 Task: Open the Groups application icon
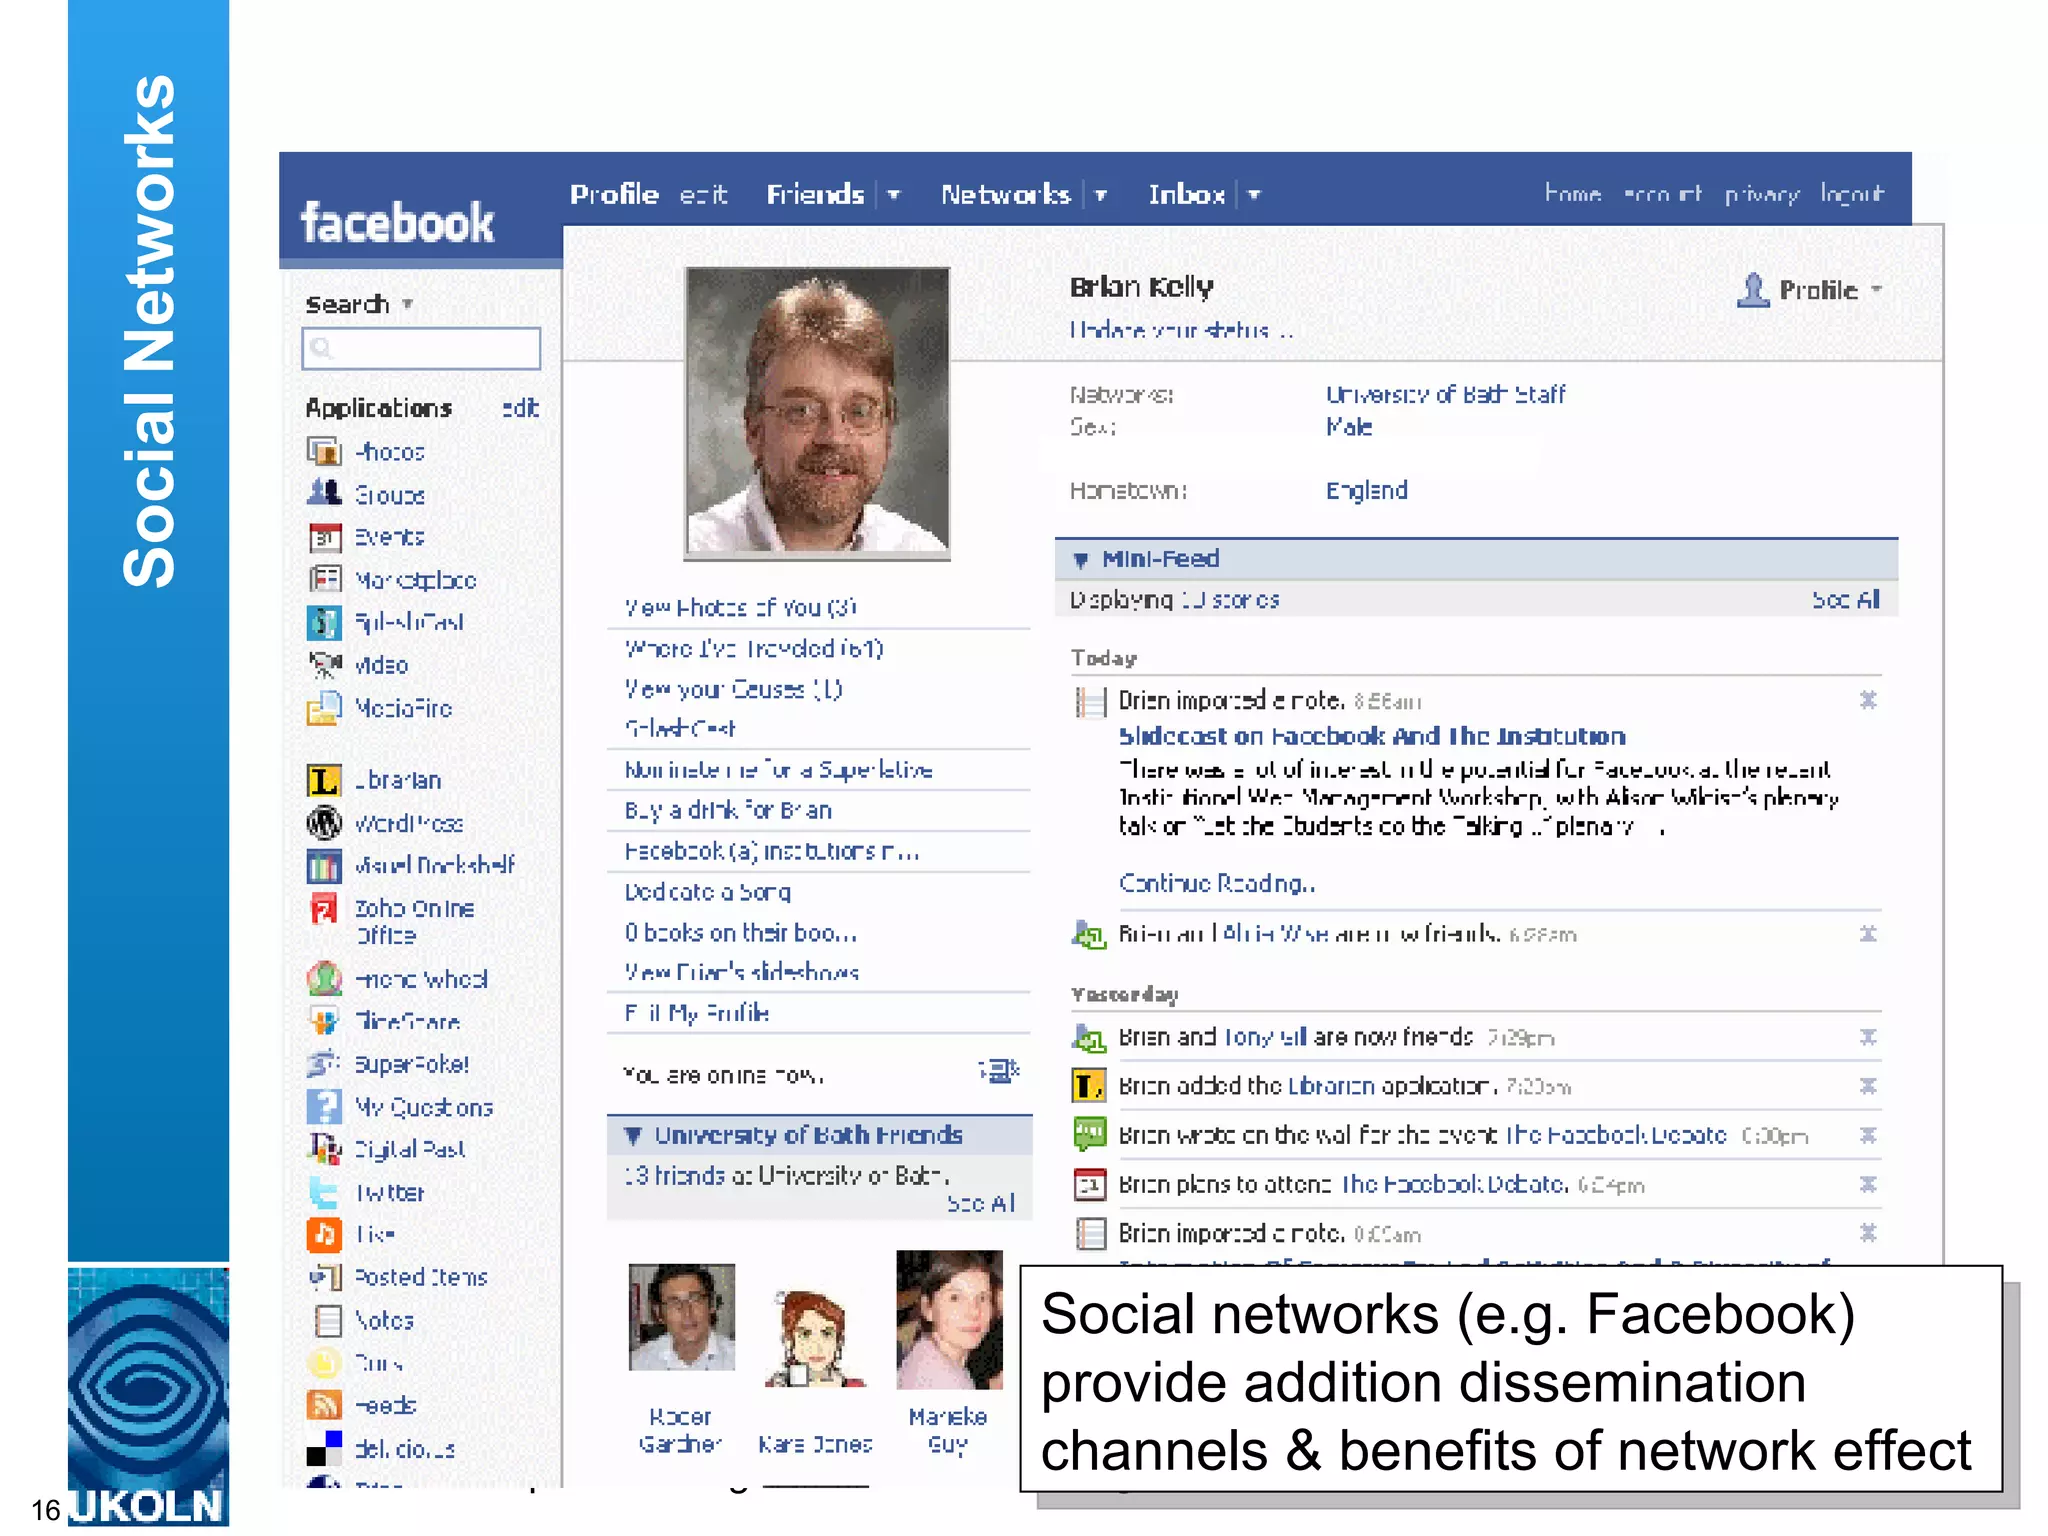323,493
